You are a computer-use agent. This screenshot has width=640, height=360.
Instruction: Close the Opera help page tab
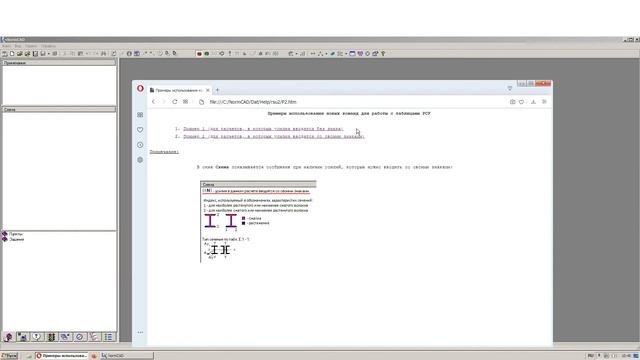point(208,90)
